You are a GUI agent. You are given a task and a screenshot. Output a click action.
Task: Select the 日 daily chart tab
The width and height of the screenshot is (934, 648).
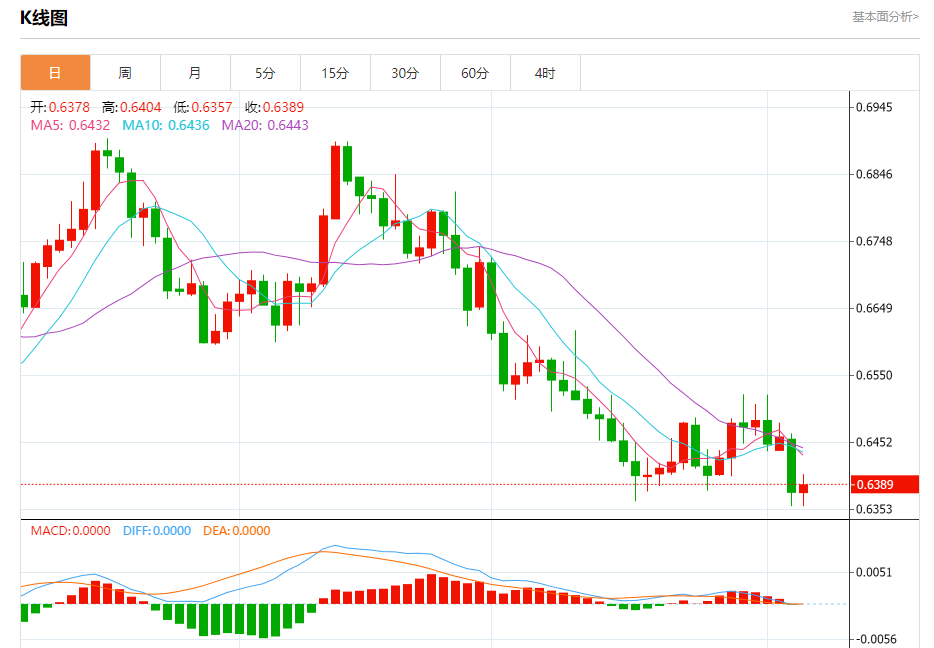tap(55, 73)
